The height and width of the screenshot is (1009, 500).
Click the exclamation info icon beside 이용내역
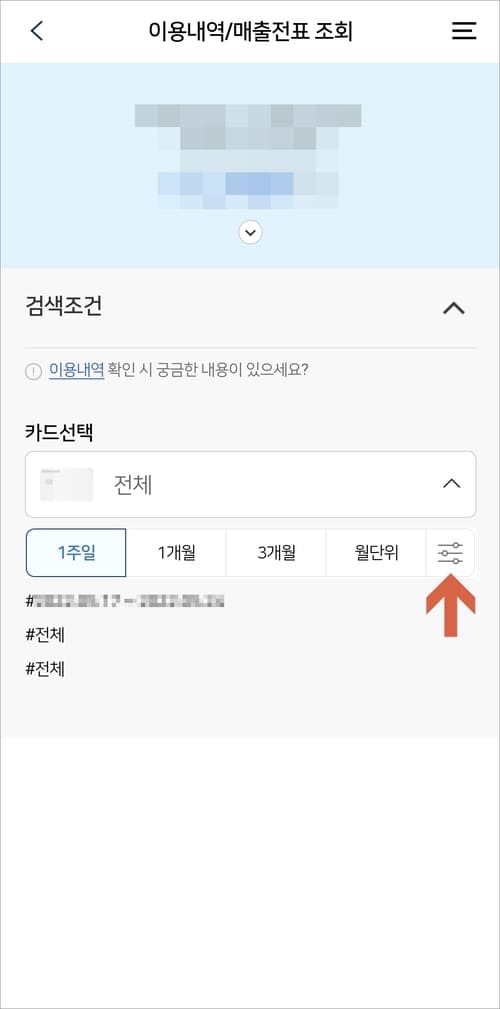tap(33, 372)
